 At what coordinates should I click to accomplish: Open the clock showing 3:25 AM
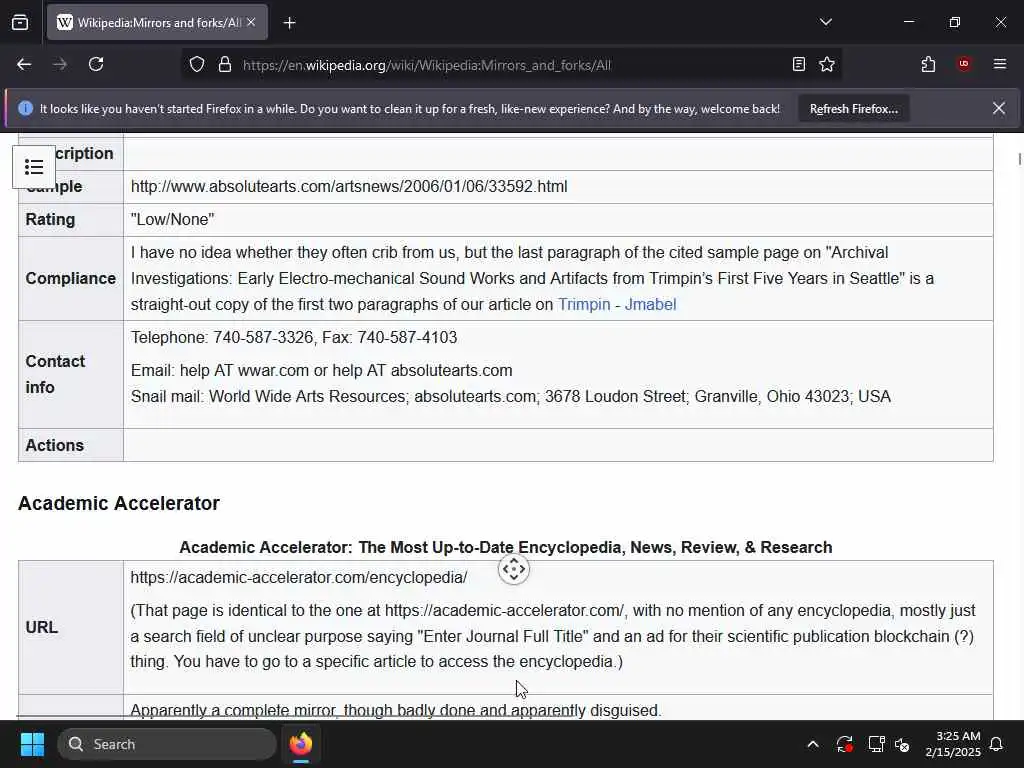coord(953,744)
